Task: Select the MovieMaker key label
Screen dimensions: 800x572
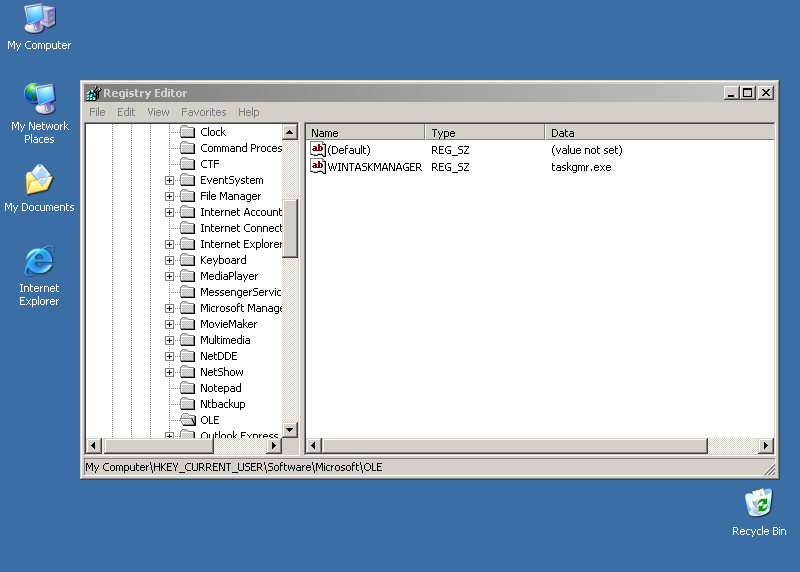Action: click(228, 324)
